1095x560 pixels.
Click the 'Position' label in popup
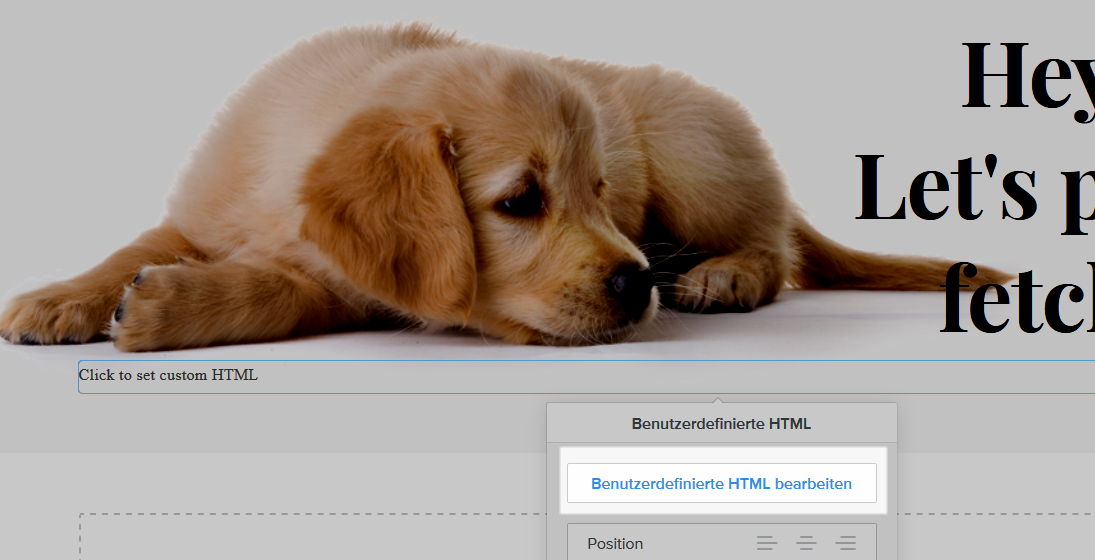point(615,544)
